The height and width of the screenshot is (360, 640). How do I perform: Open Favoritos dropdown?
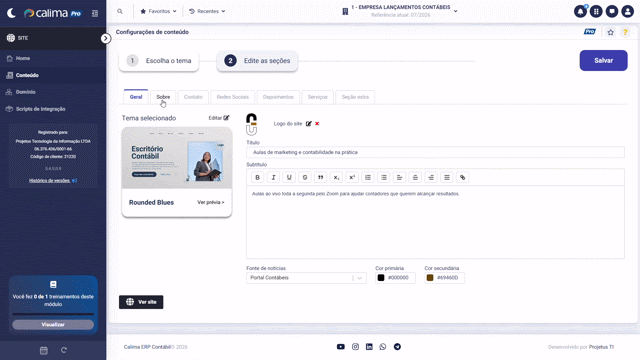click(158, 11)
